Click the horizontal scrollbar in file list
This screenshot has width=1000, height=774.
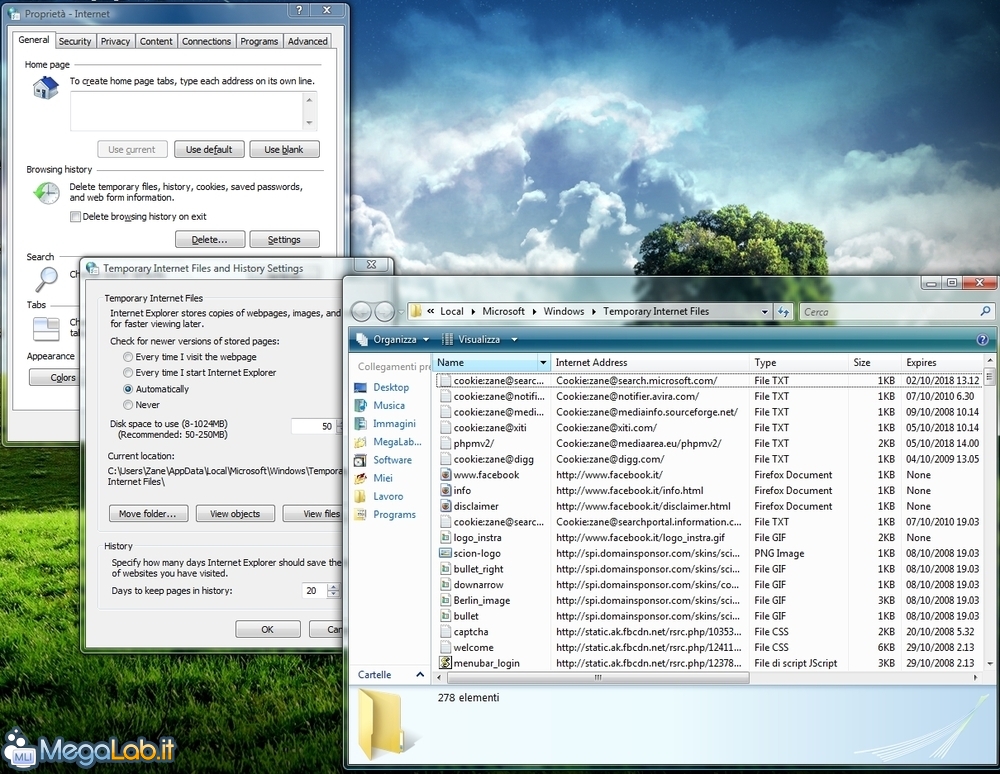pyautogui.click(x=598, y=678)
